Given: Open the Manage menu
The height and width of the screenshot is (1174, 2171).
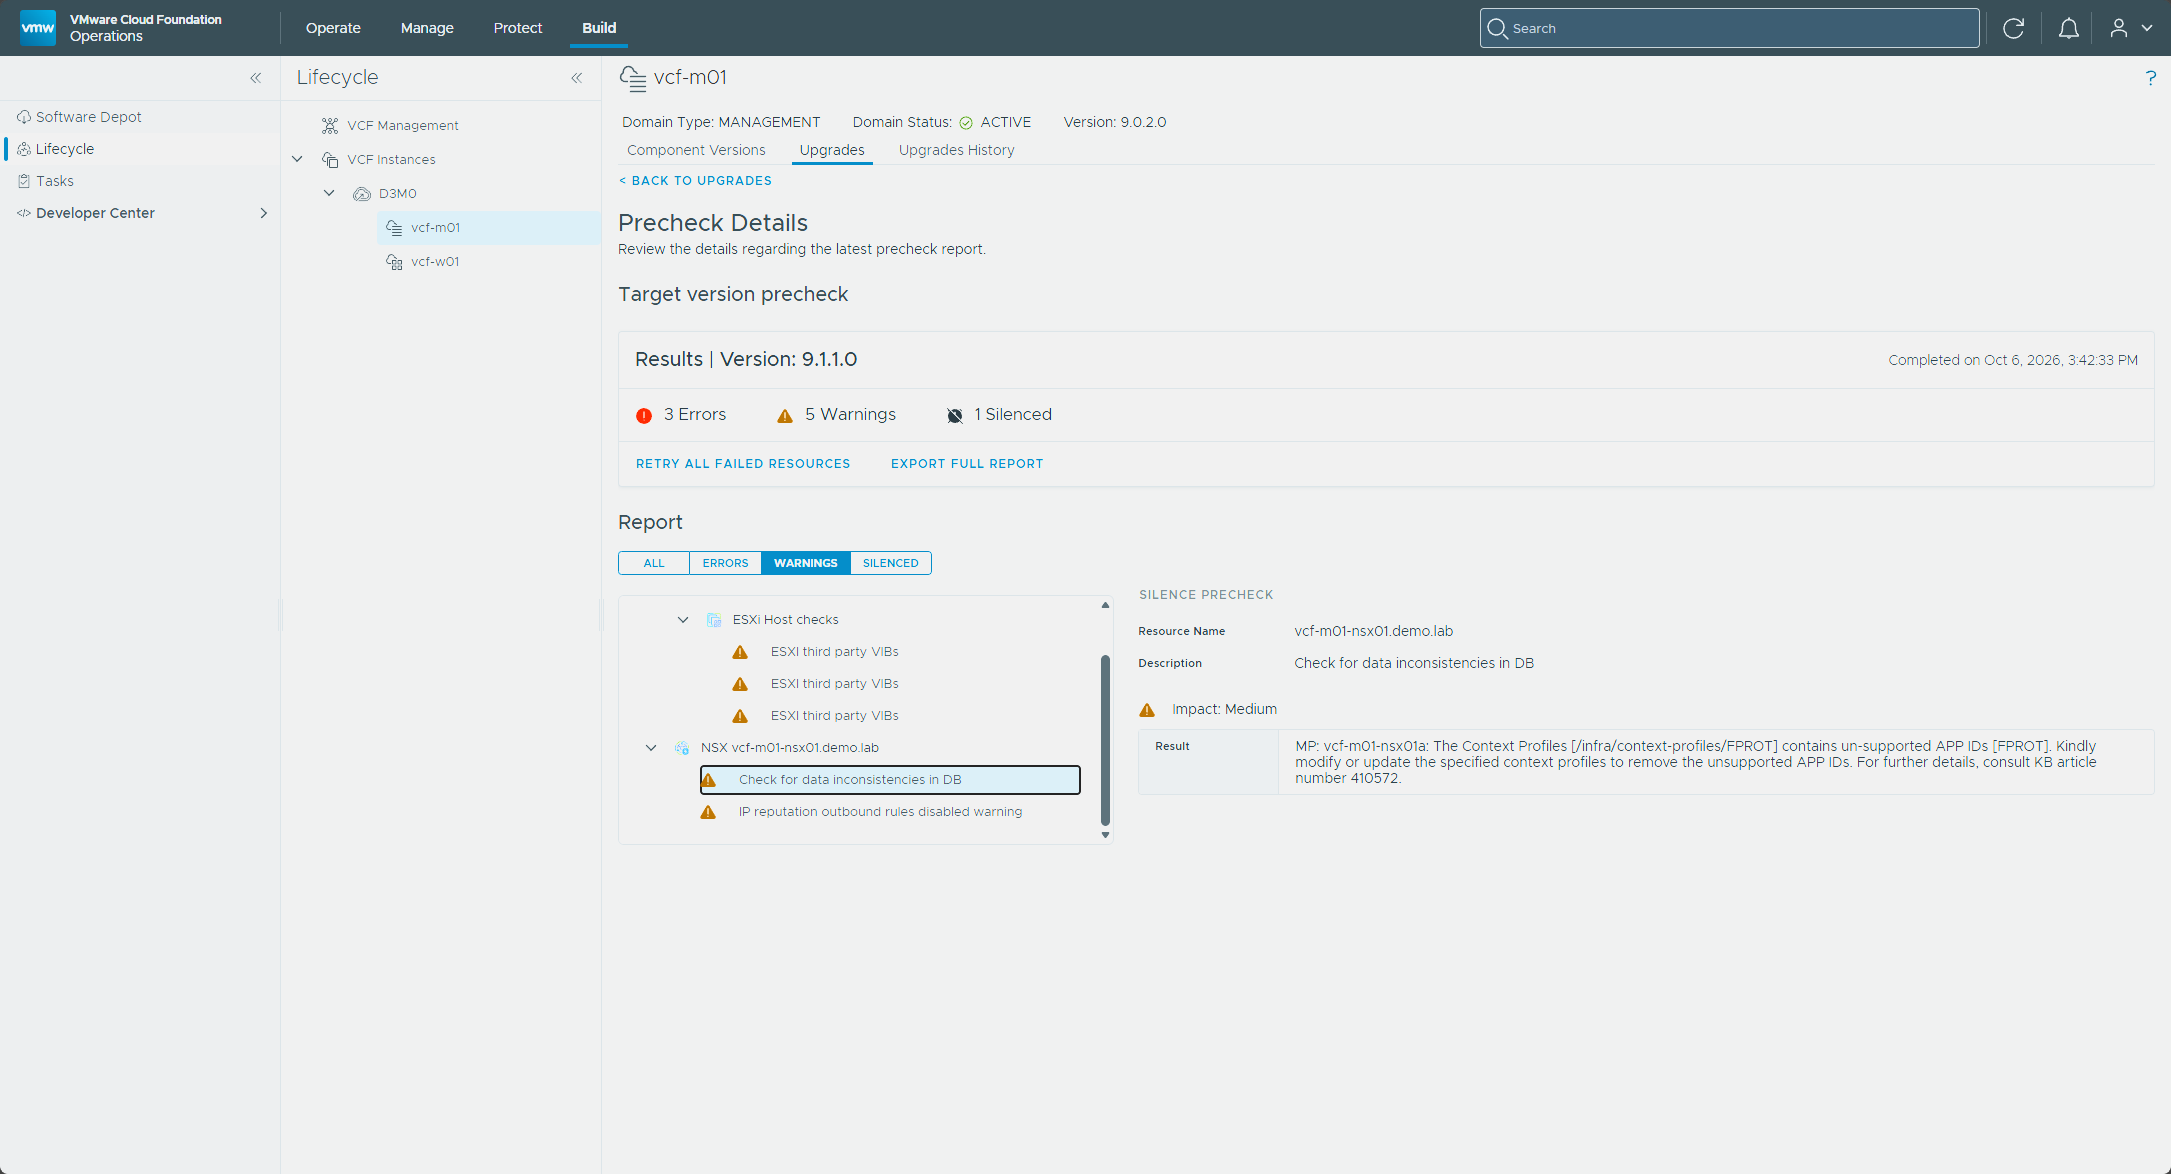Looking at the screenshot, I should pos(427,28).
